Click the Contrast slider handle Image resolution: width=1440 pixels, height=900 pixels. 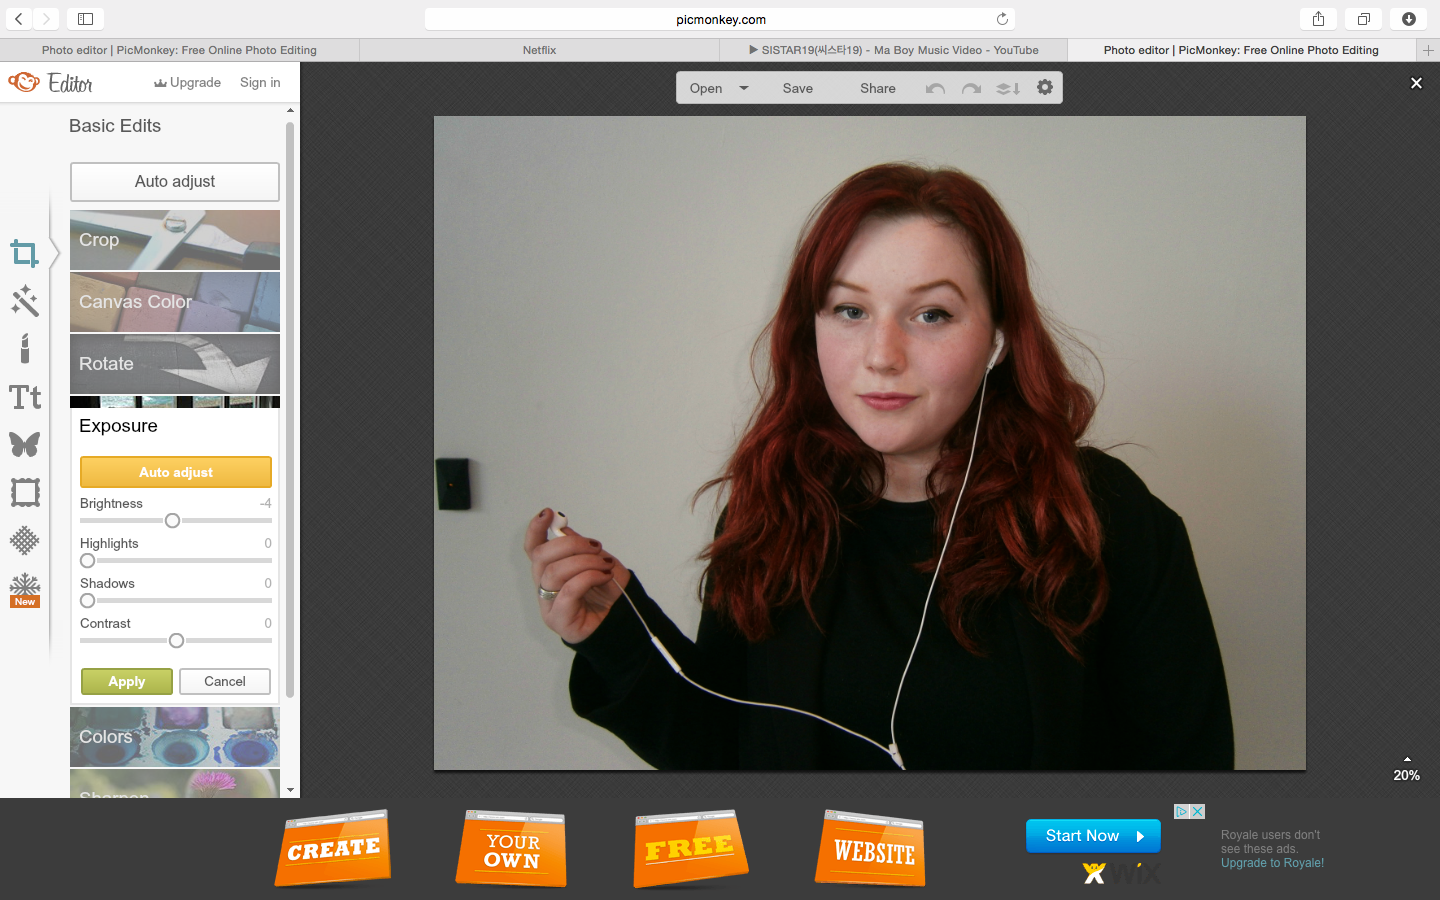[x=176, y=641]
